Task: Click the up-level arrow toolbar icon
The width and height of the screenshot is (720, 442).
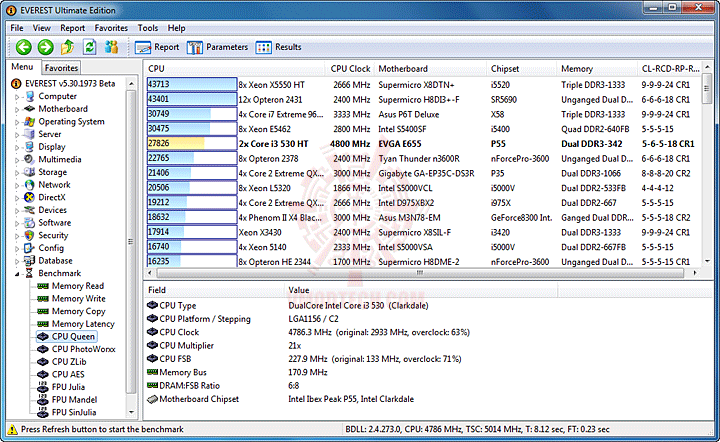Action: pos(68,47)
